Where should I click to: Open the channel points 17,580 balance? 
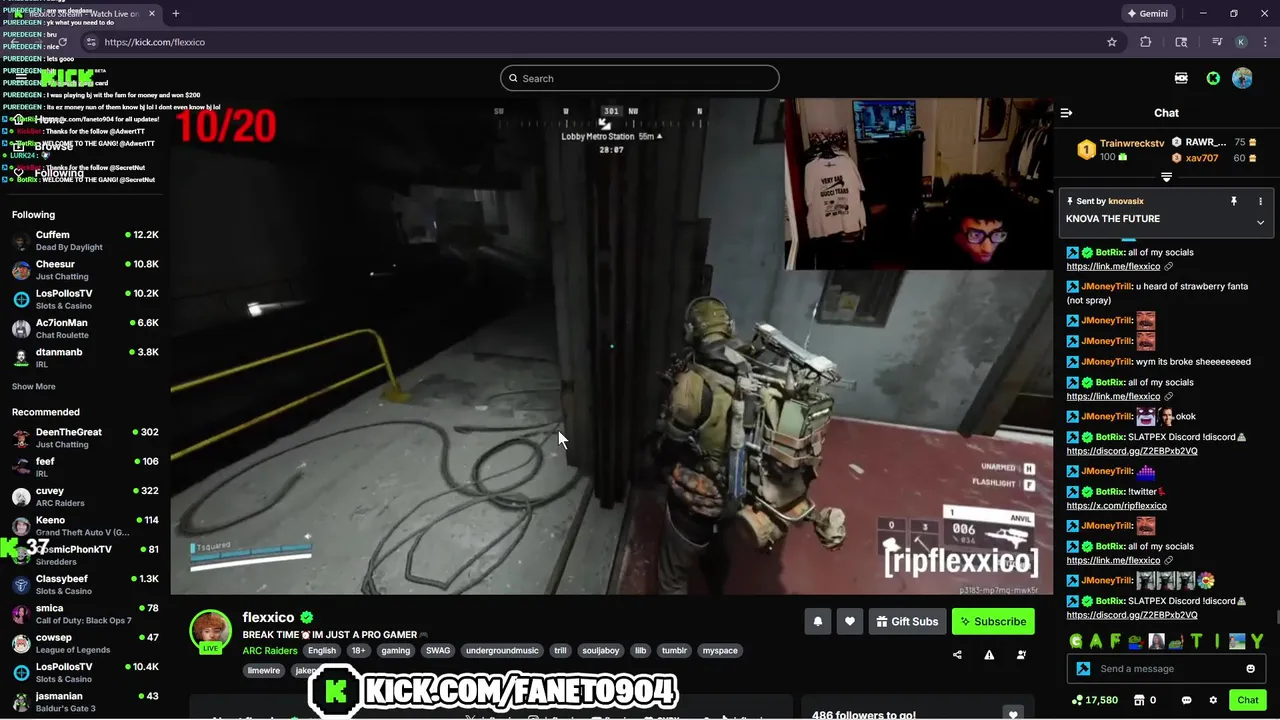1094,700
